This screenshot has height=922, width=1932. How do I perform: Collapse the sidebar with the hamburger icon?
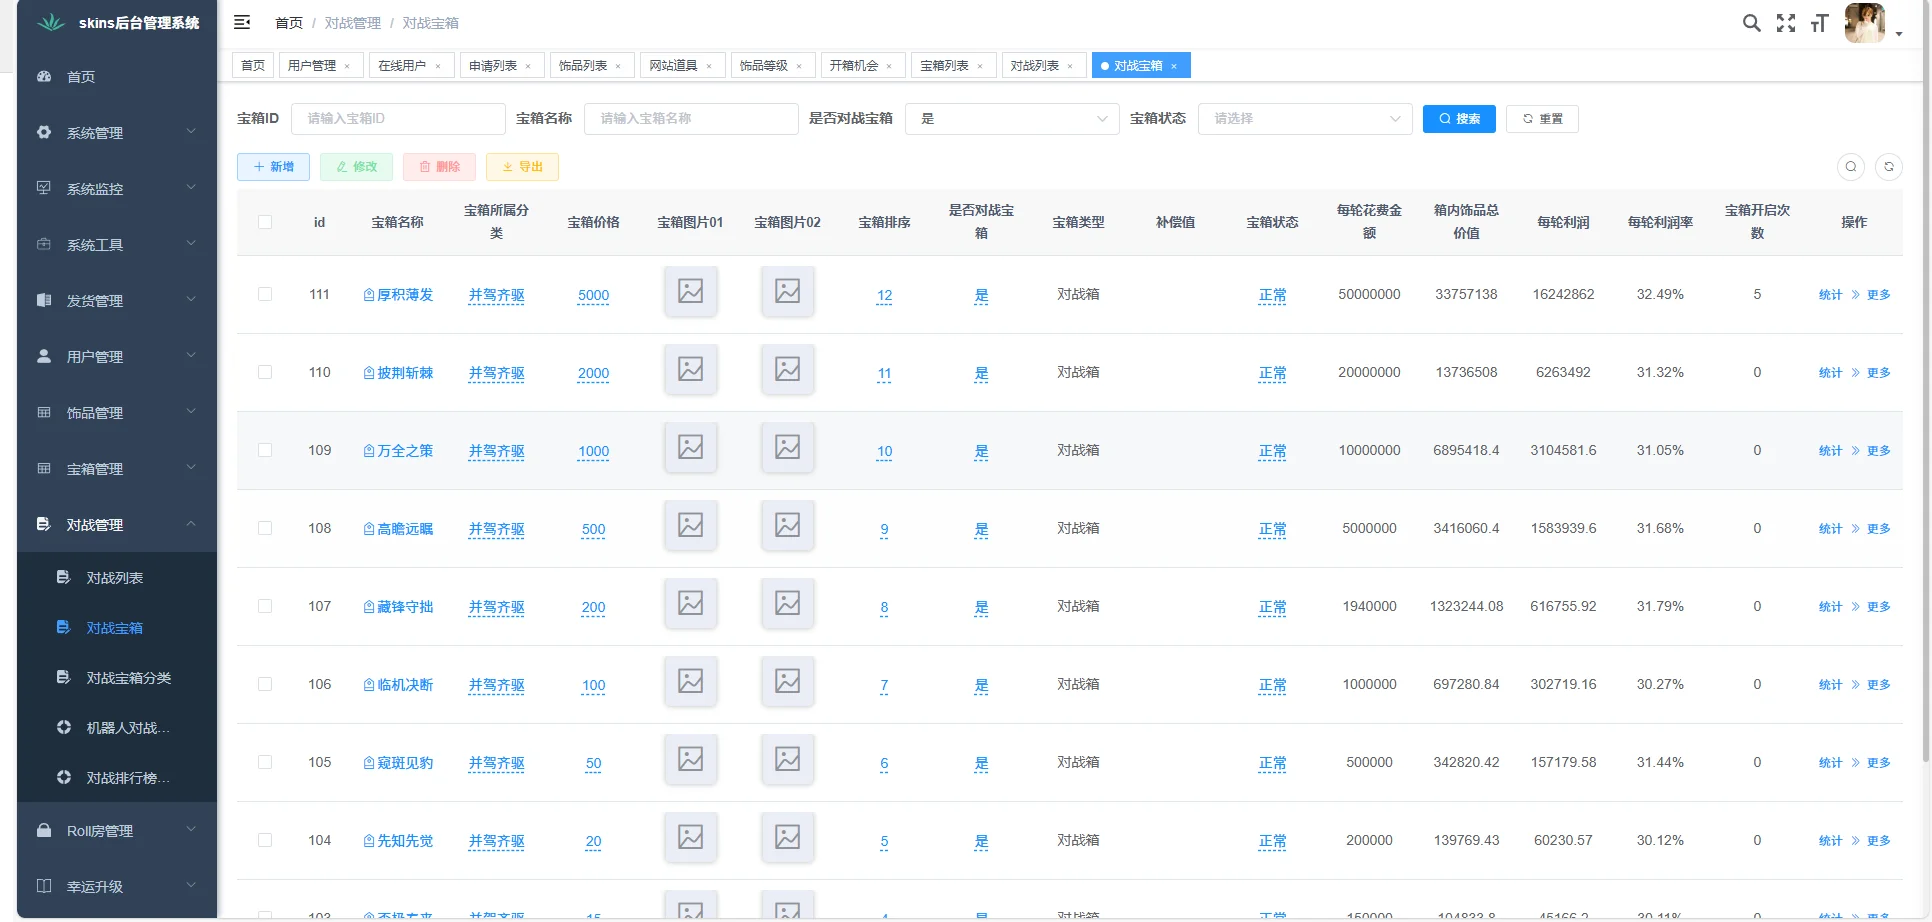(241, 22)
